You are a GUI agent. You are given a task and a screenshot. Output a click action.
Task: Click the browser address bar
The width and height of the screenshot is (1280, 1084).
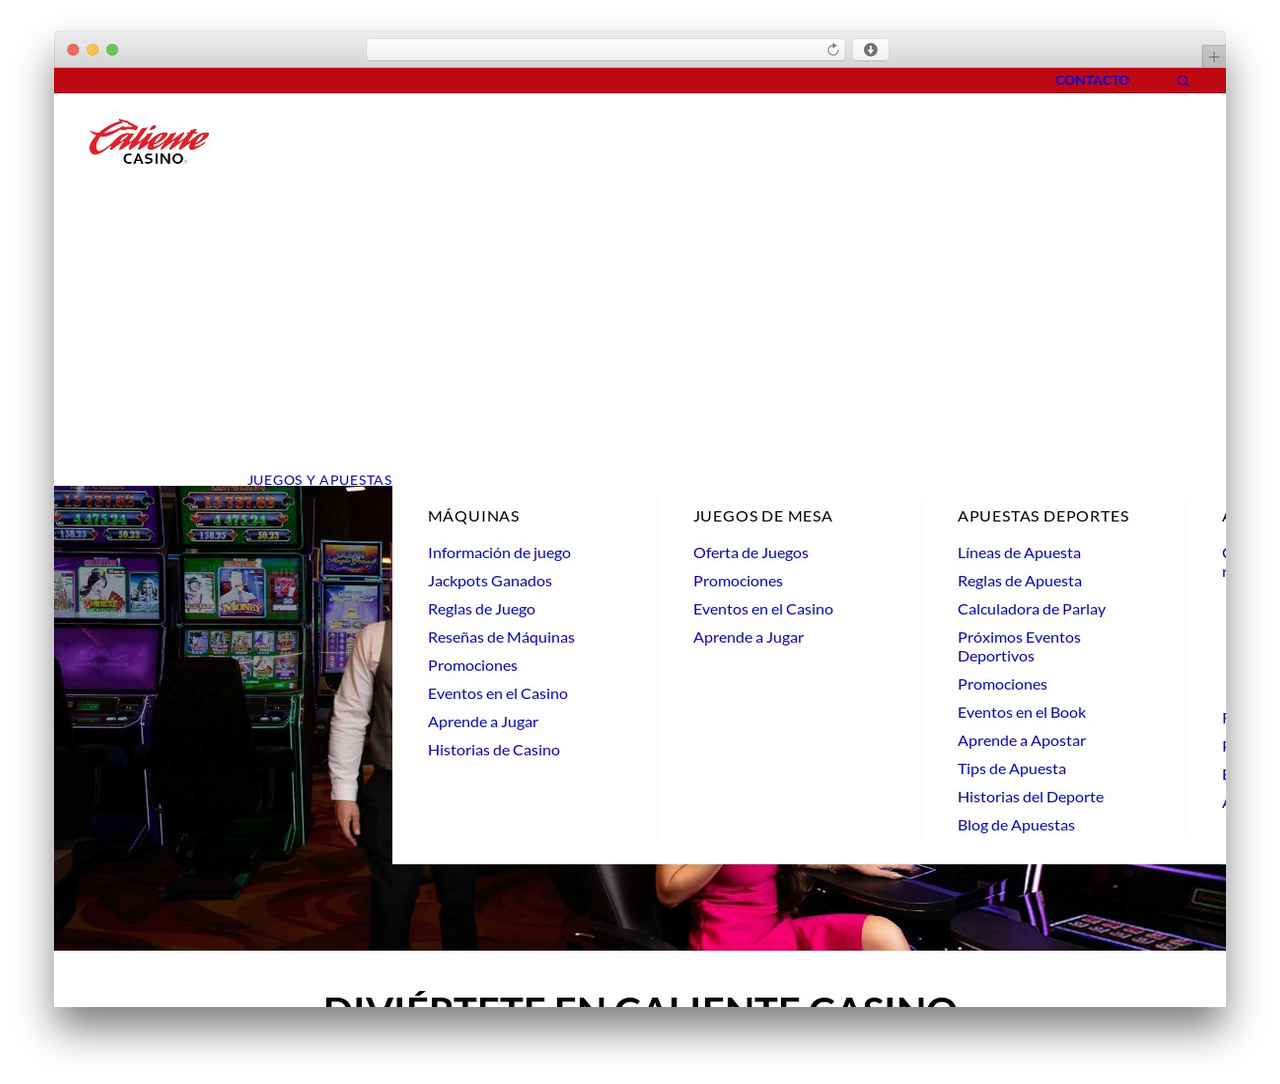605,50
